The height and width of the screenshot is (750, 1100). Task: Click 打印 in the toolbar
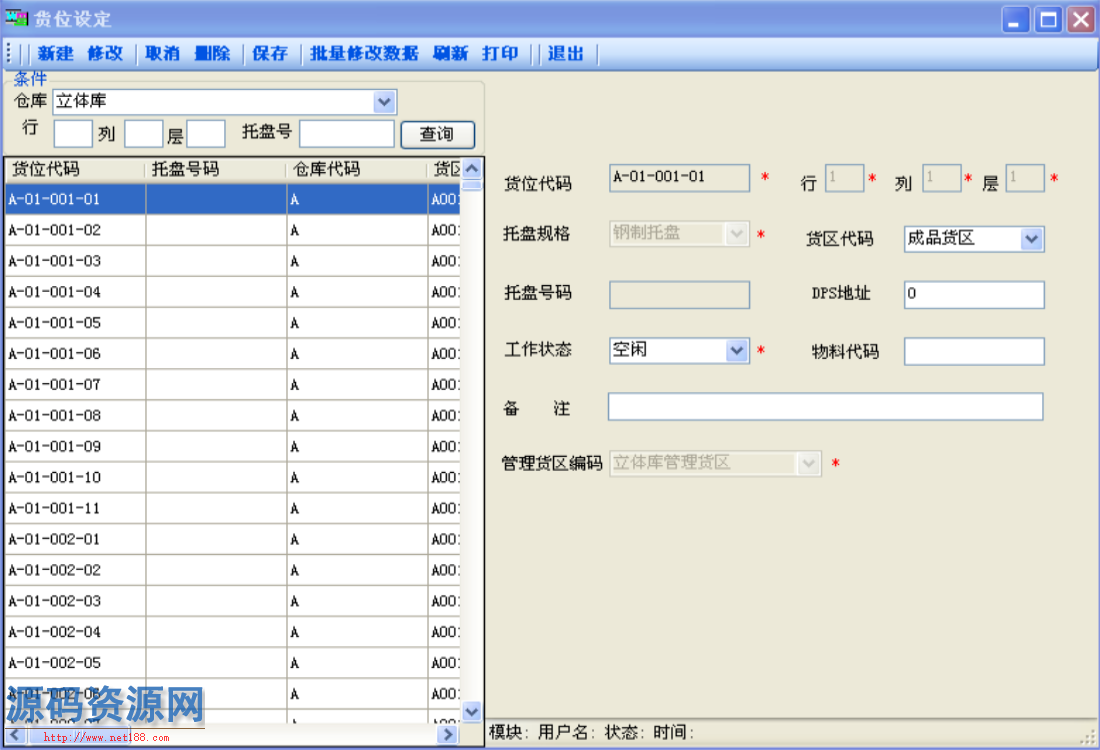[500, 54]
